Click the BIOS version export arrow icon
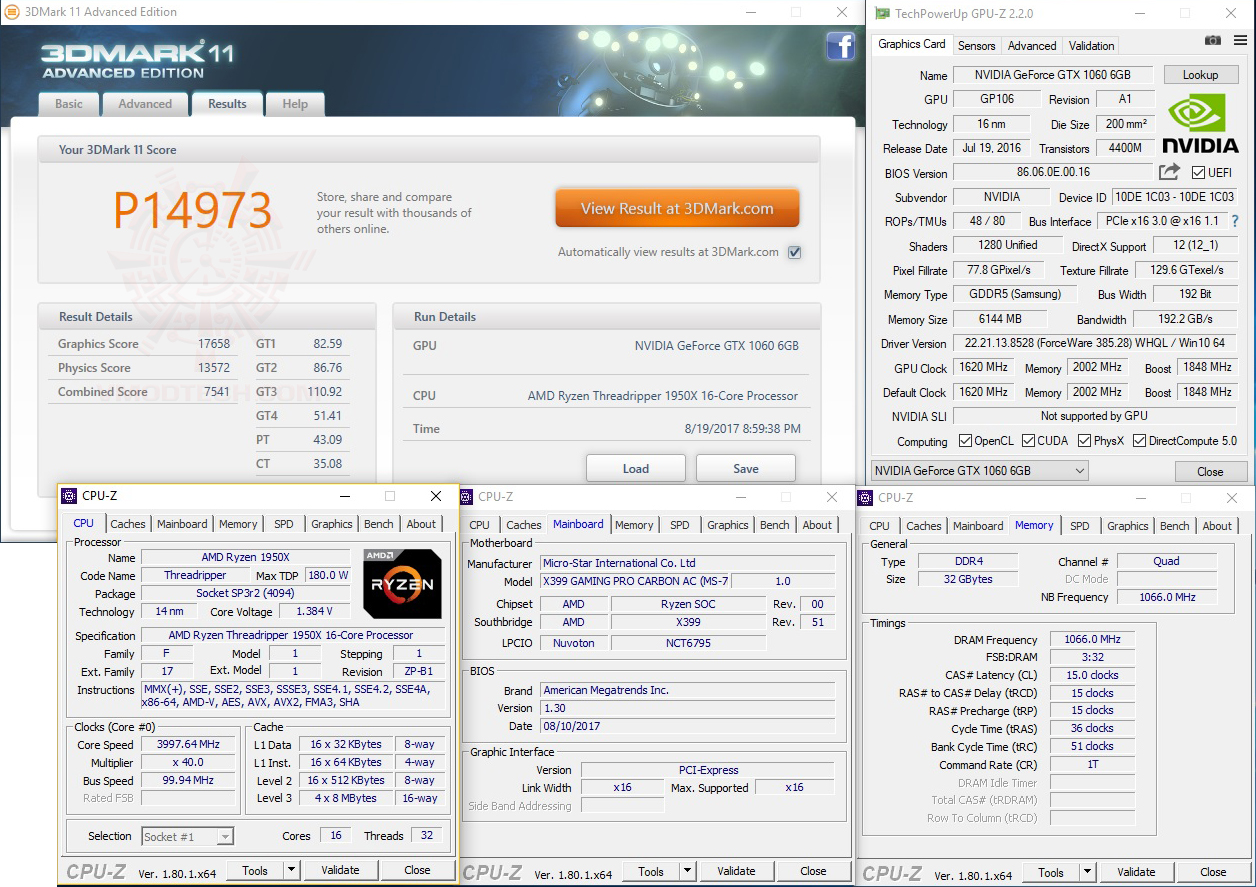This screenshot has height=887, width=1256. 1168,172
